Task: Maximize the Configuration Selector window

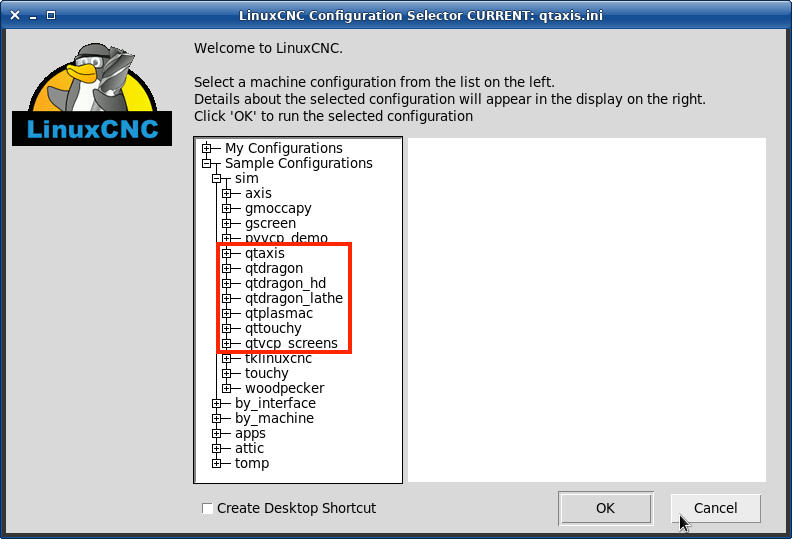Action: [51, 15]
